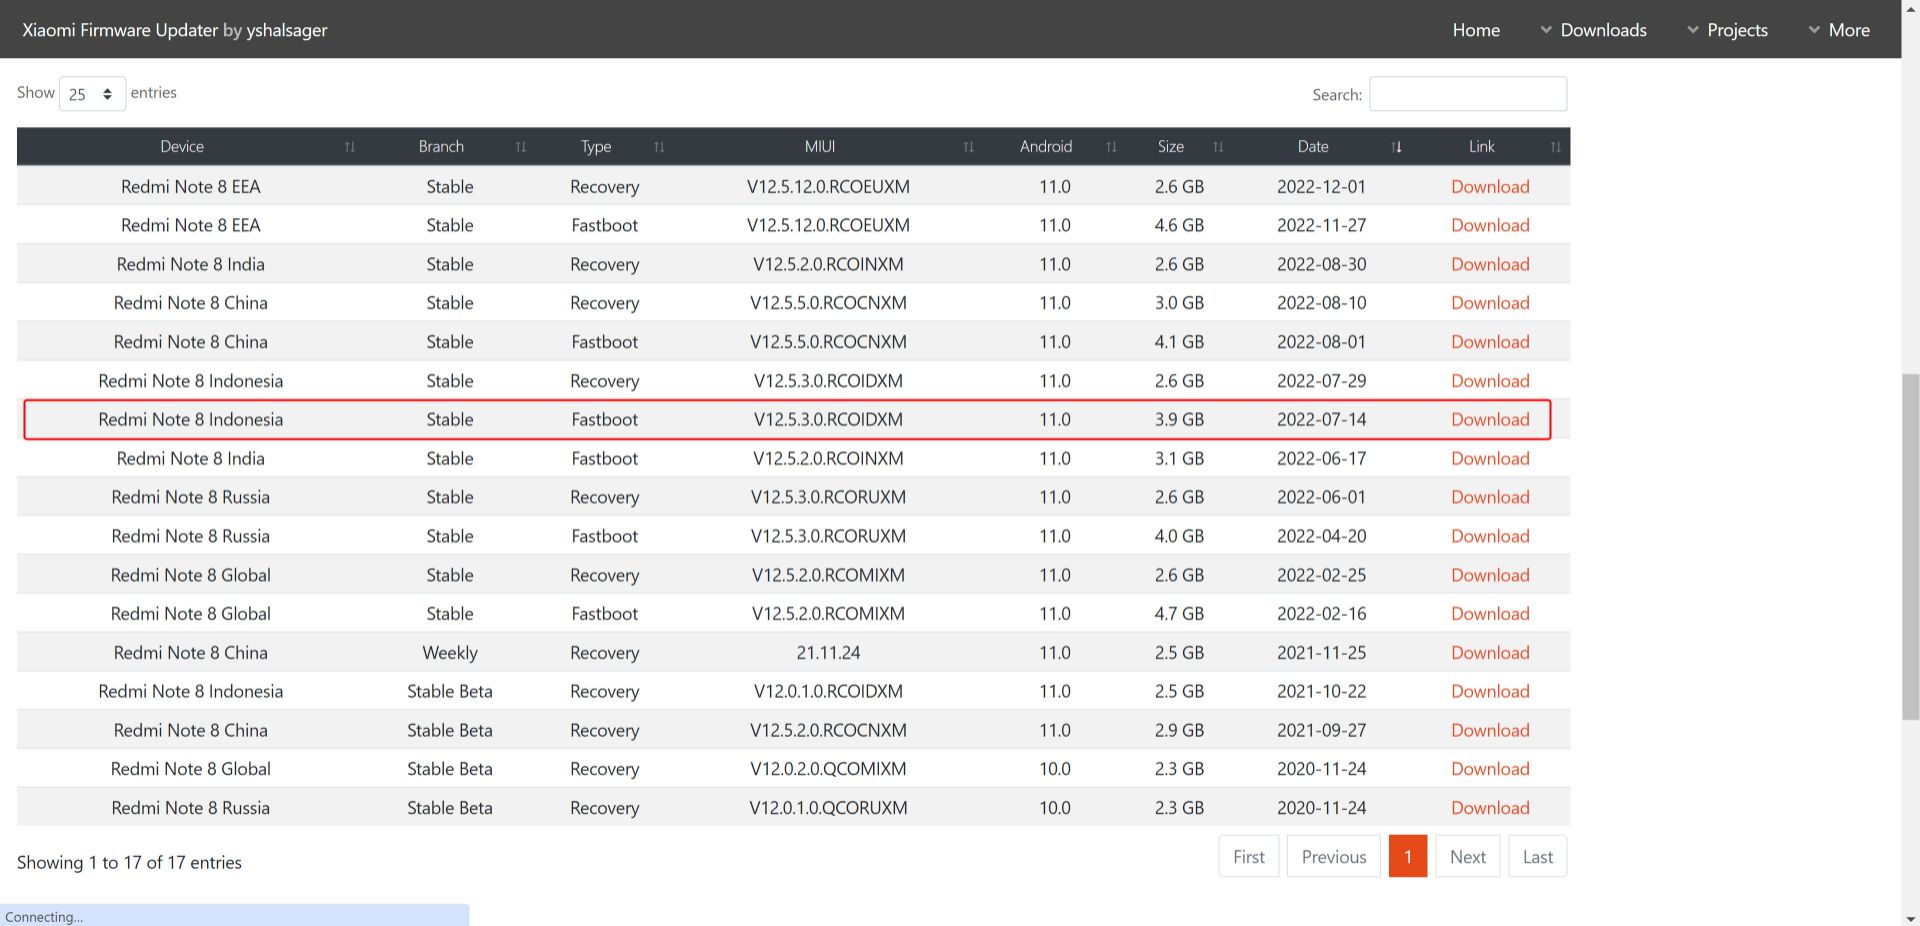
Task: Focus the table Search field
Action: tap(1467, 94)
